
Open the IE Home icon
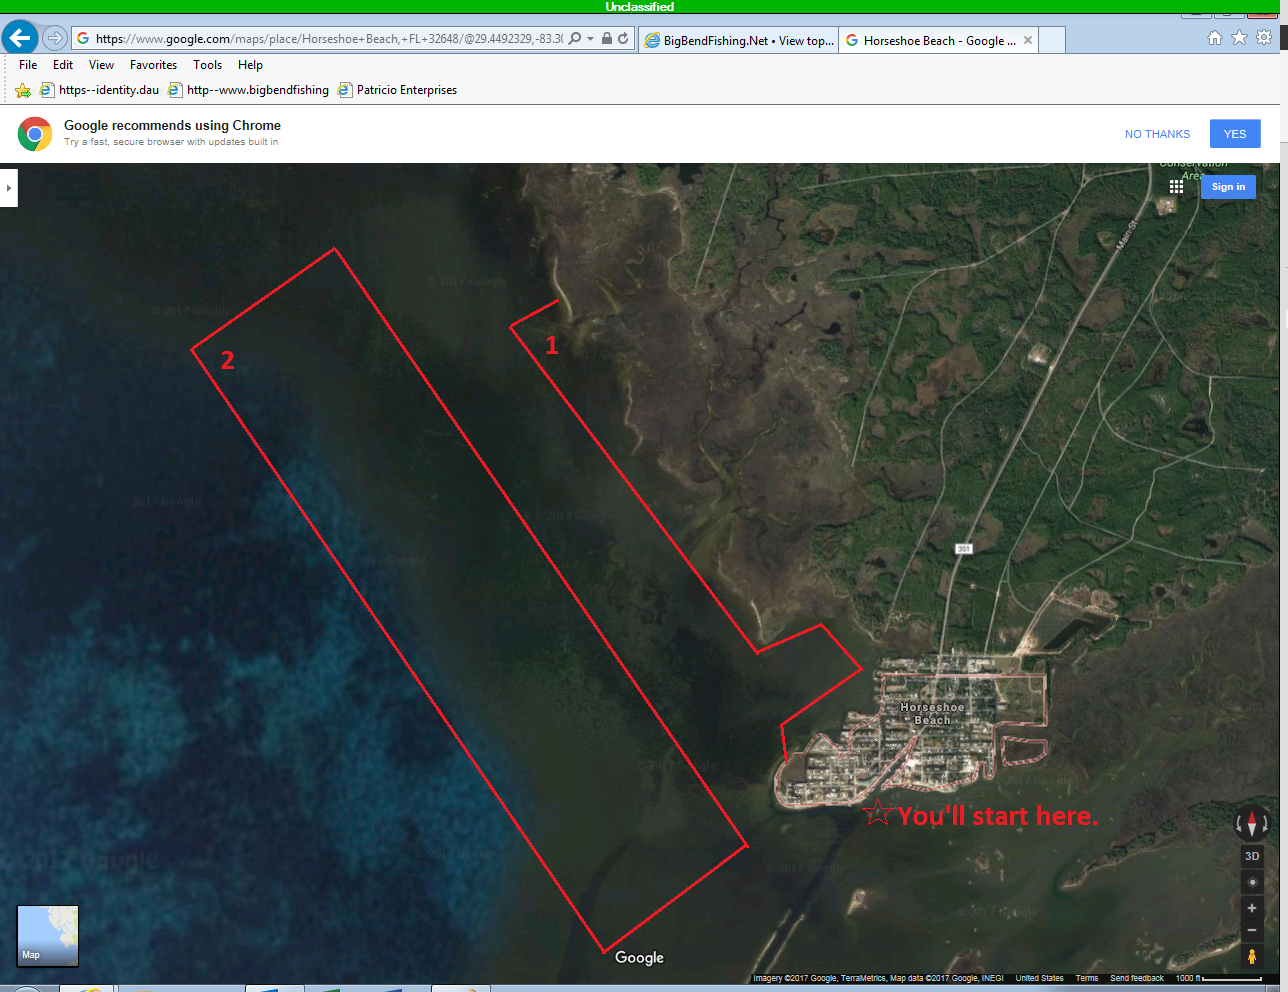pos(1214,38)
